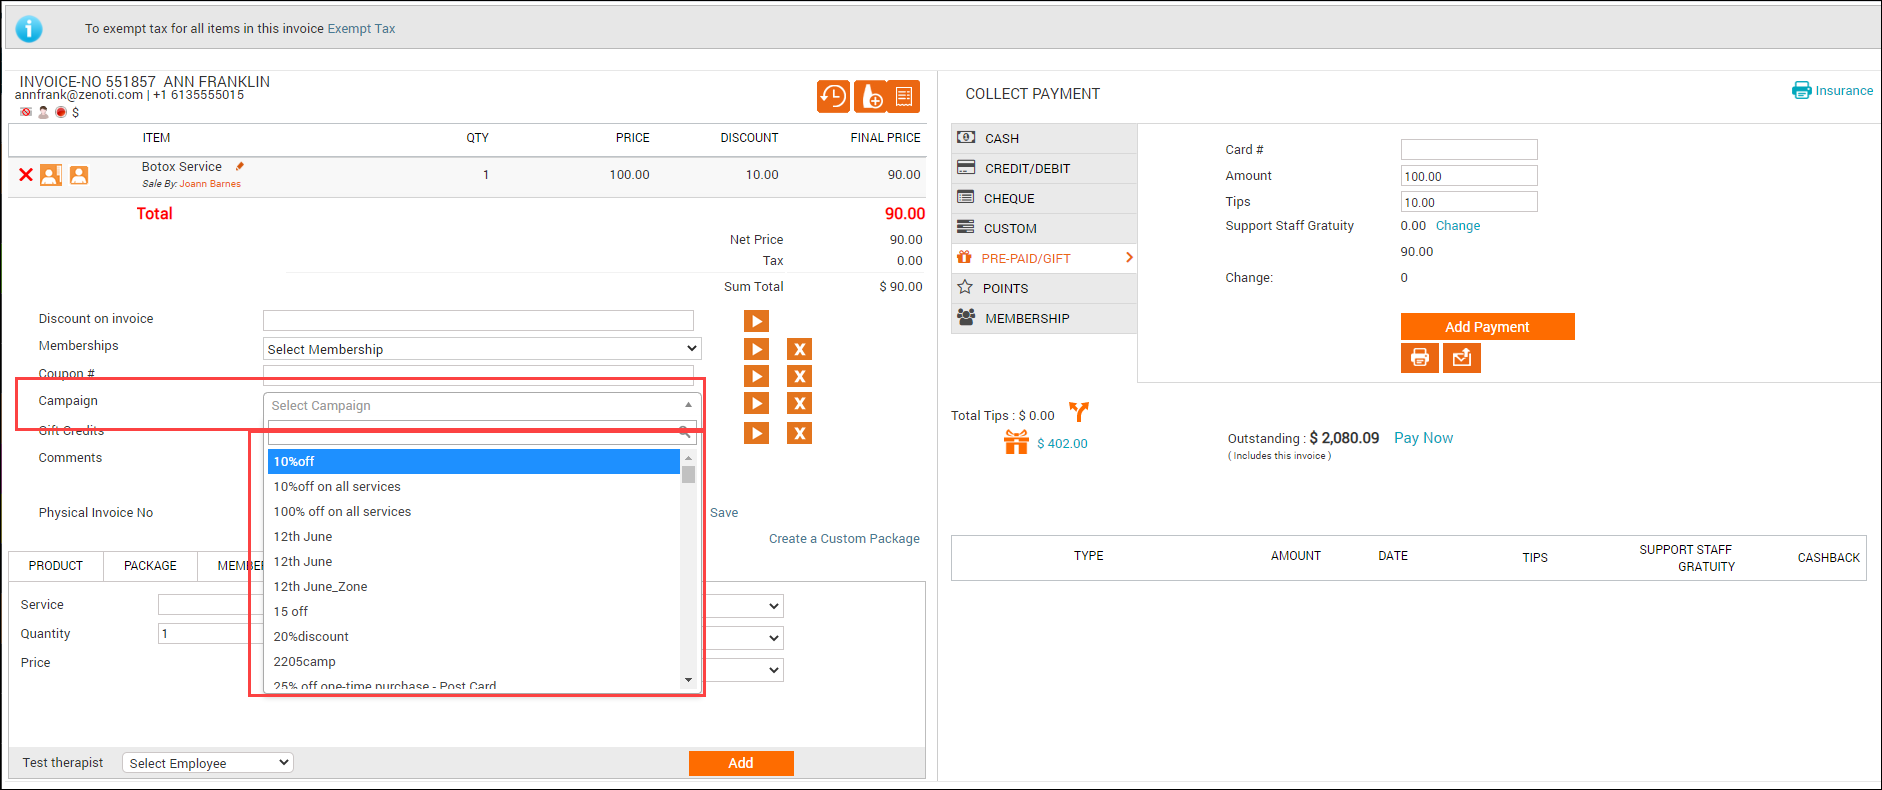This screenshot has width=1882, height=790.
Task: Click into the campaign search box
Action: [x=482, y=433]
